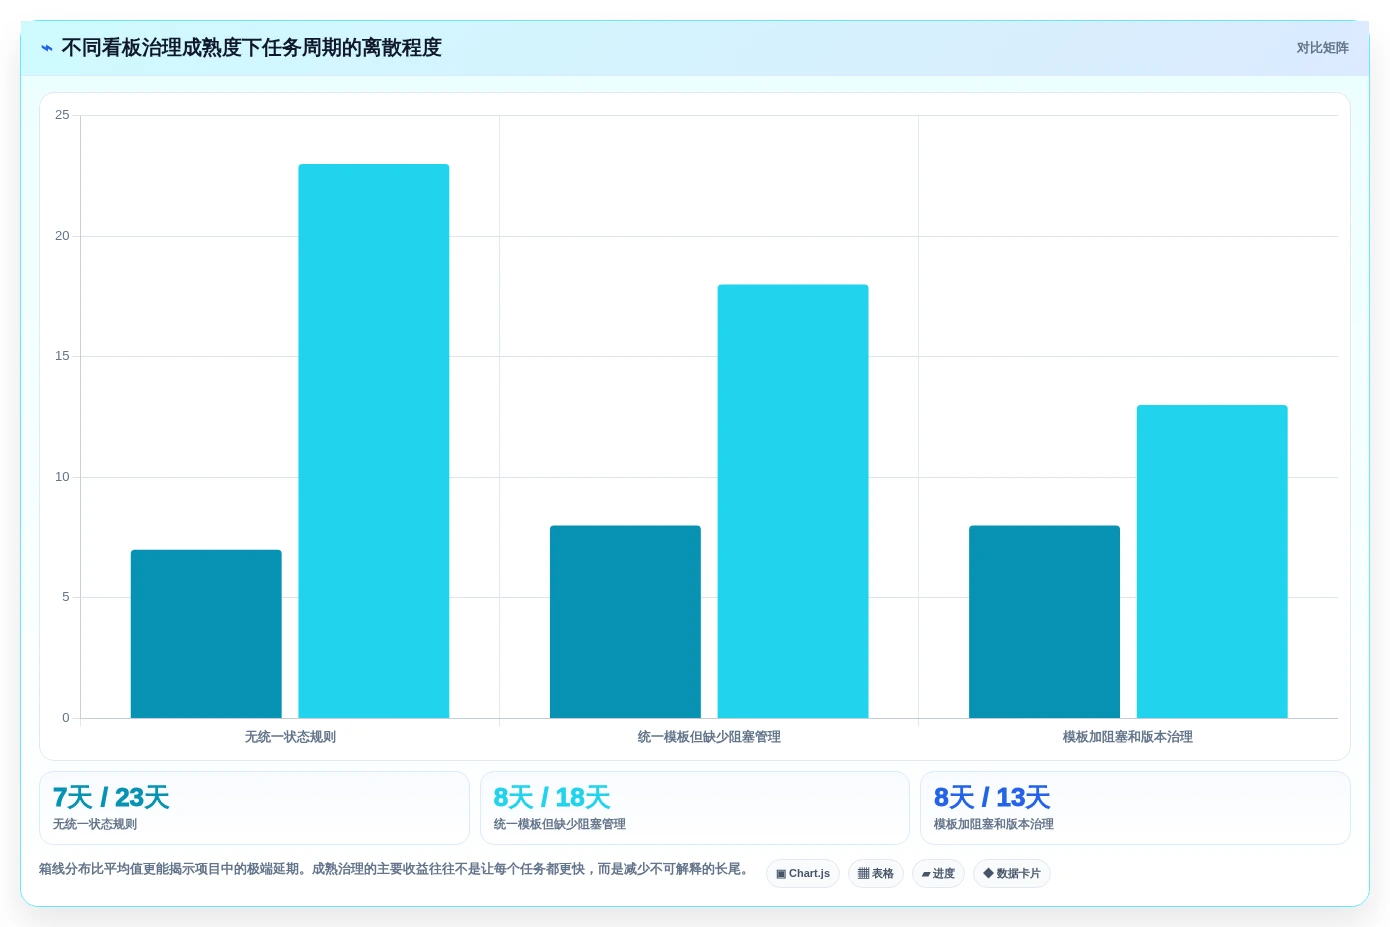This screenshot has width=1390, height=927.
Task: Open the 8天 / 13天 data card
Action: [x=1135, y=808]
